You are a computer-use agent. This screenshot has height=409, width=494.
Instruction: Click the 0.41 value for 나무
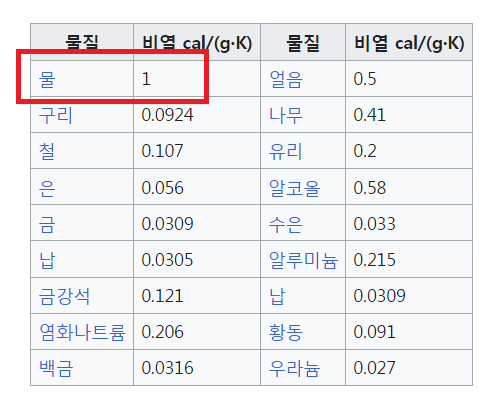pos(369,115)
